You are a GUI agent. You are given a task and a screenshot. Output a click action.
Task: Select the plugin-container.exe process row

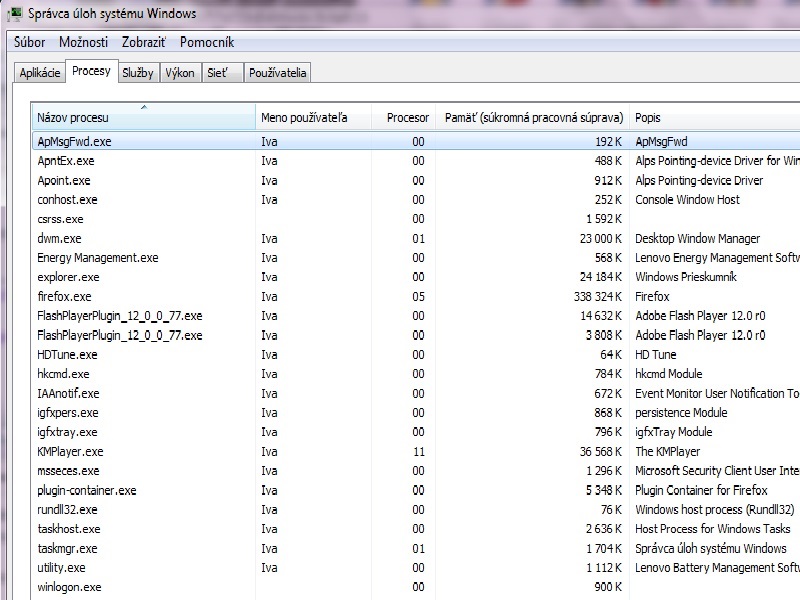(x=86, y=491)
